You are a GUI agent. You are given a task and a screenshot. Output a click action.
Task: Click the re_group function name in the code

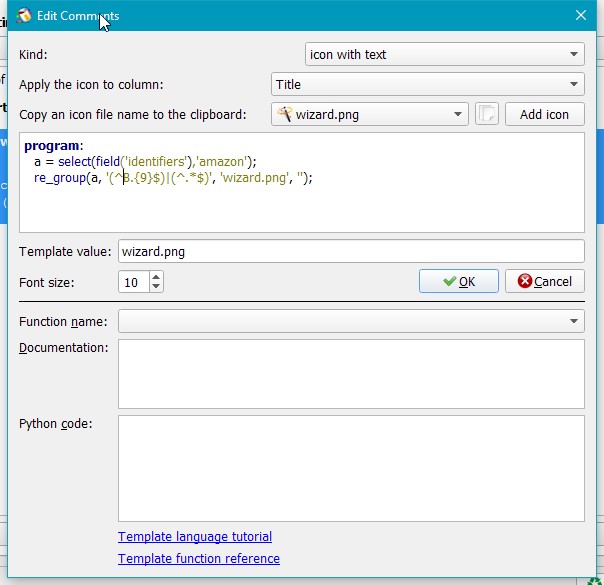coord(60,178)
